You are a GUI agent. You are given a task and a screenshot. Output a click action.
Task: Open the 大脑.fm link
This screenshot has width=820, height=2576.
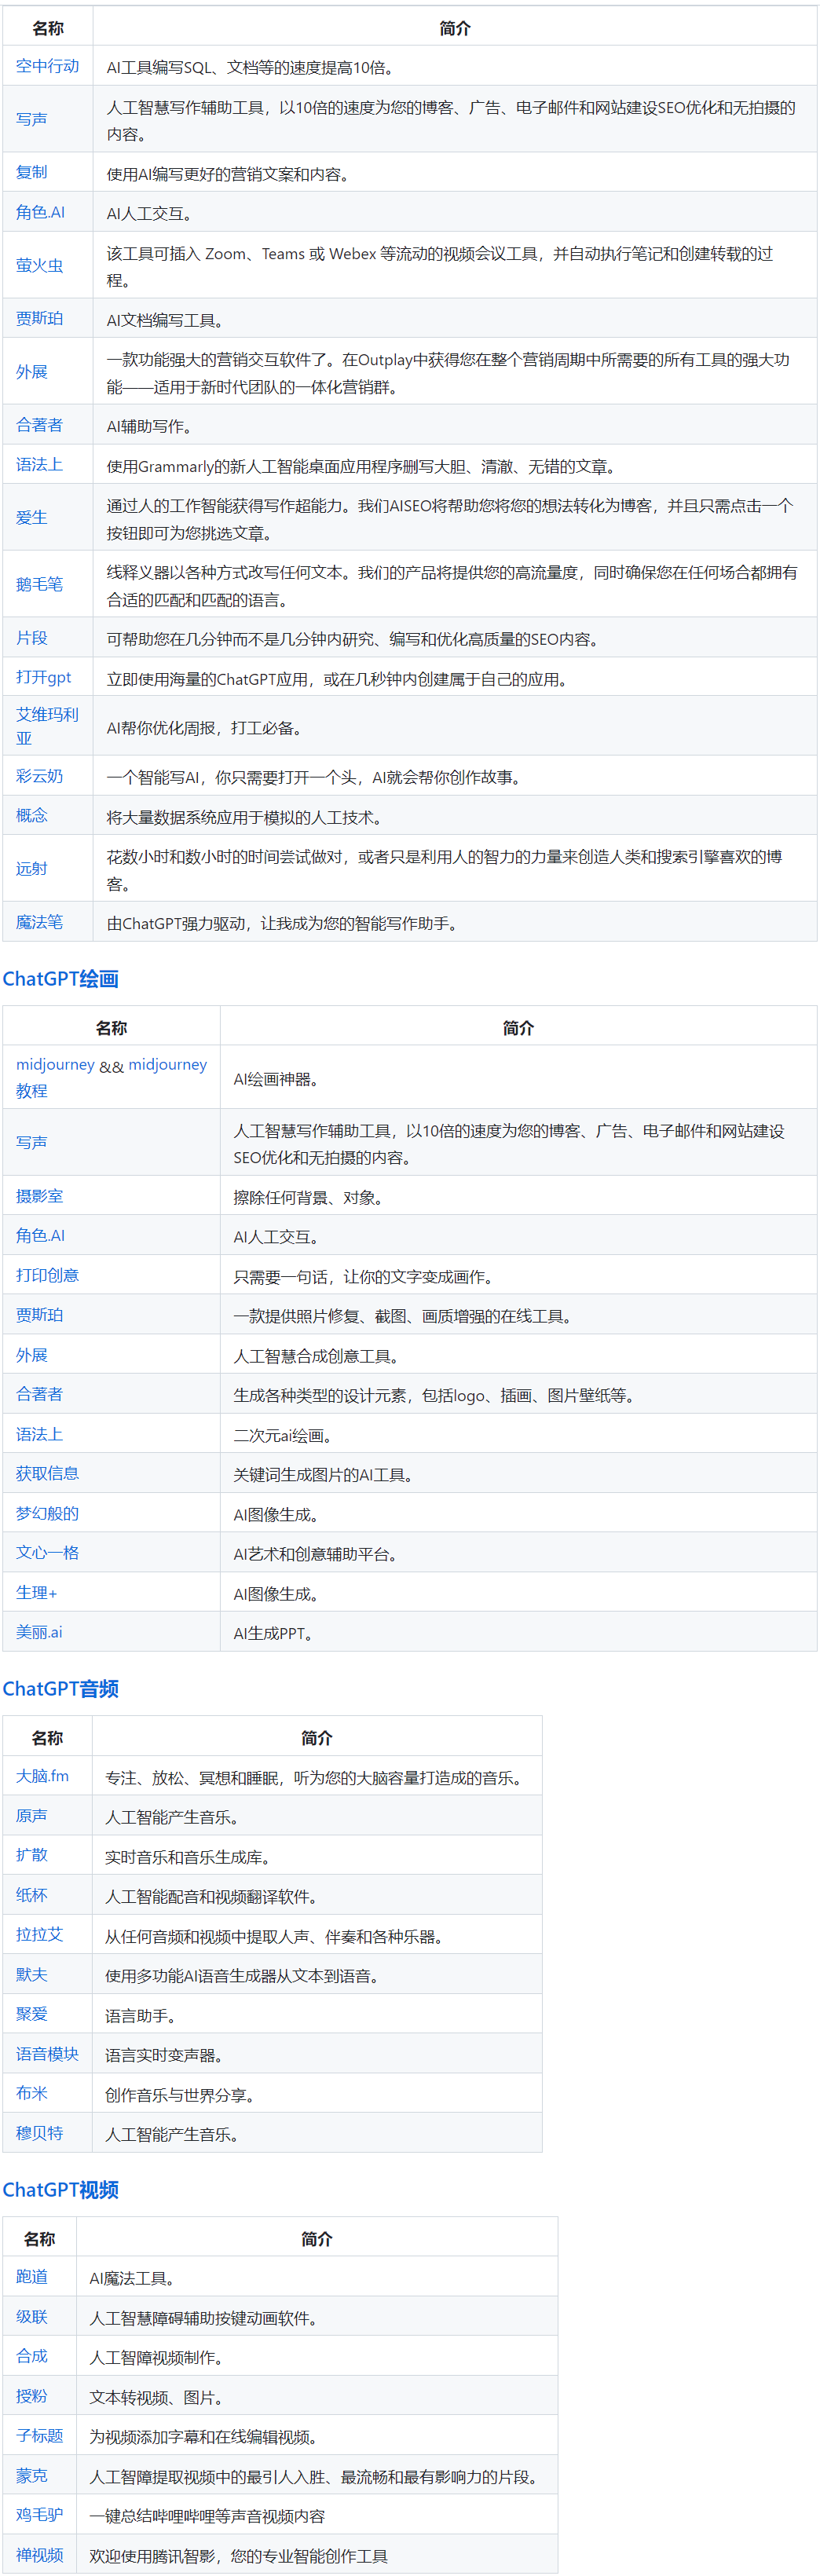click(42, 1776)
